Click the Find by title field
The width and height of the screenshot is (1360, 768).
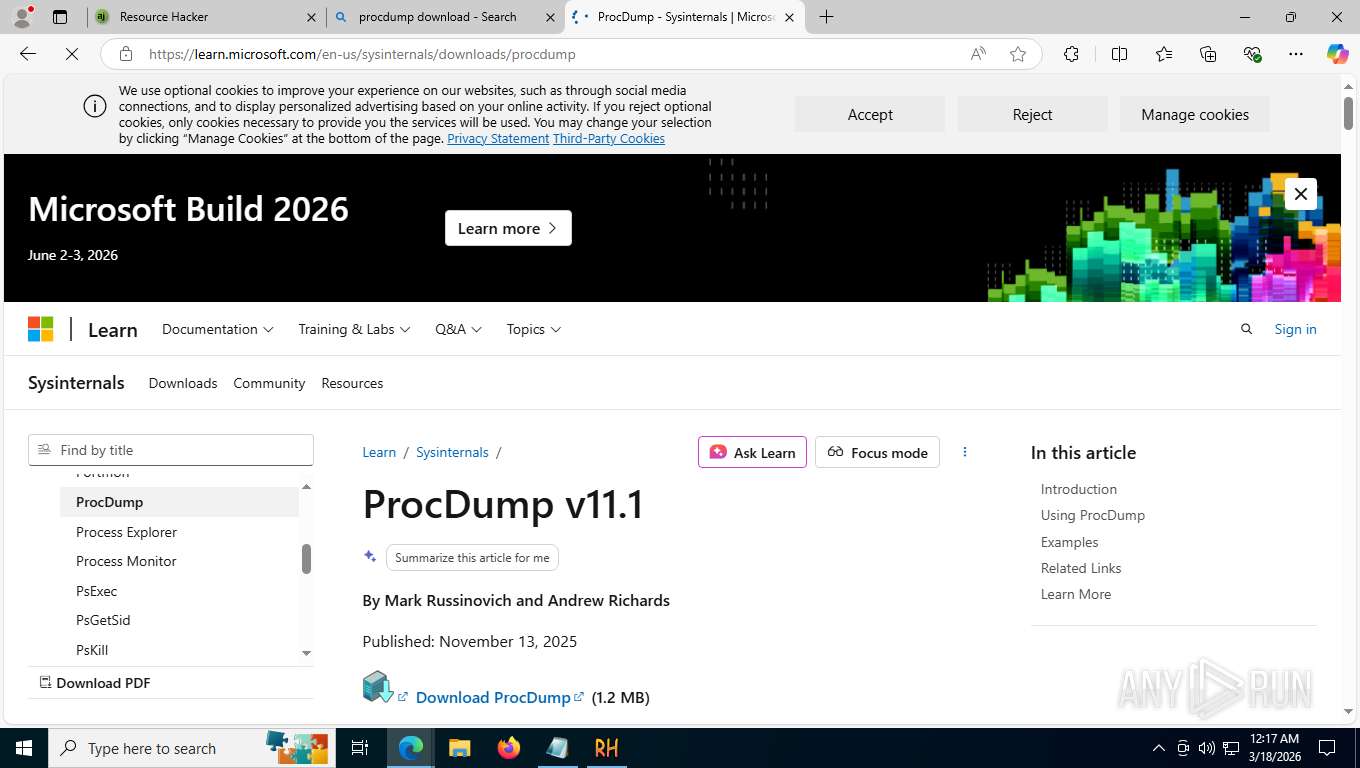click(x=171, y=450)
